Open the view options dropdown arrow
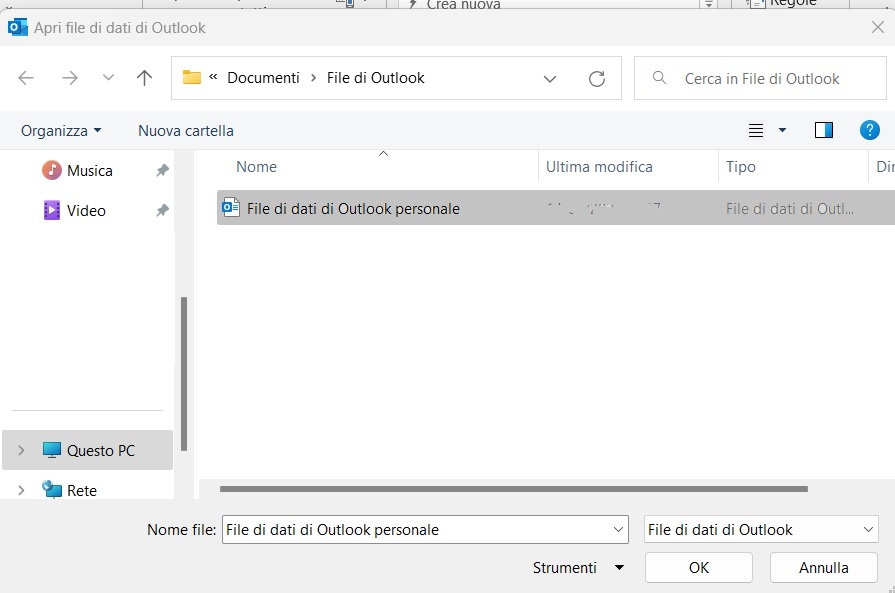 pyautogui.click(x=783, y=131)
